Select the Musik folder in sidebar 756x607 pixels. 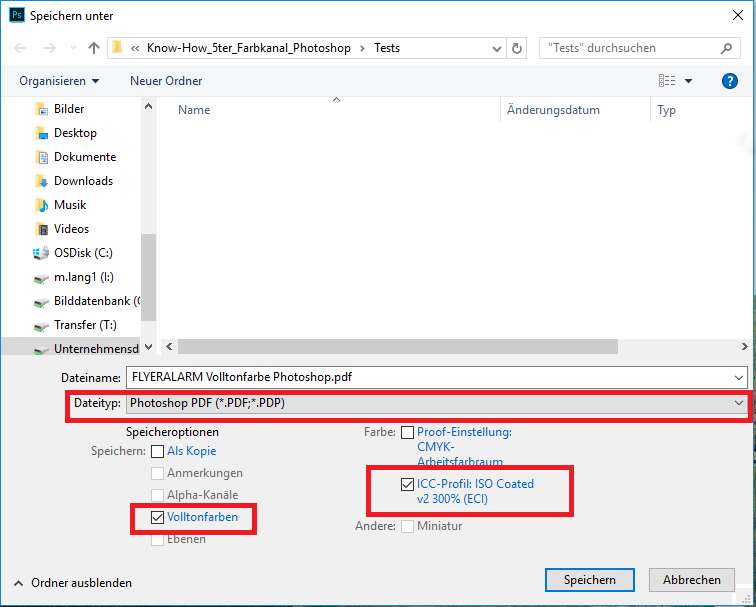69,205
